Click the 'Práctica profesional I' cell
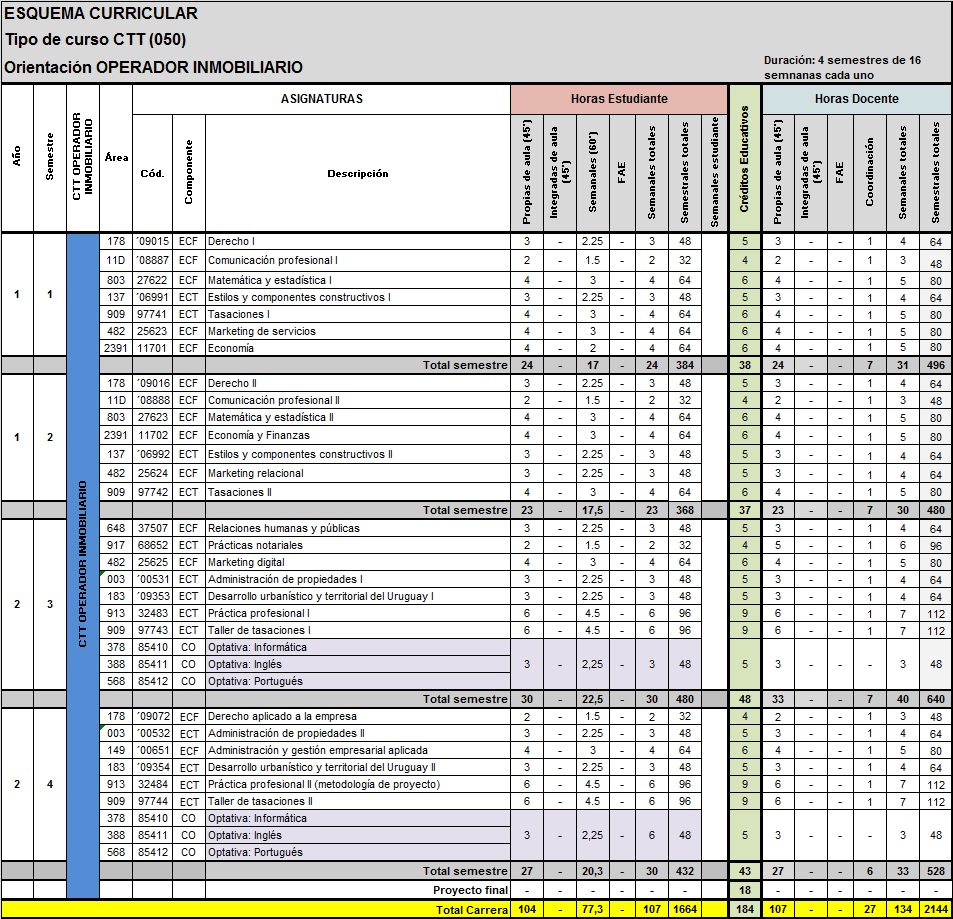The image size is (953, 919). pyautogui.click(x=357, y=613)
